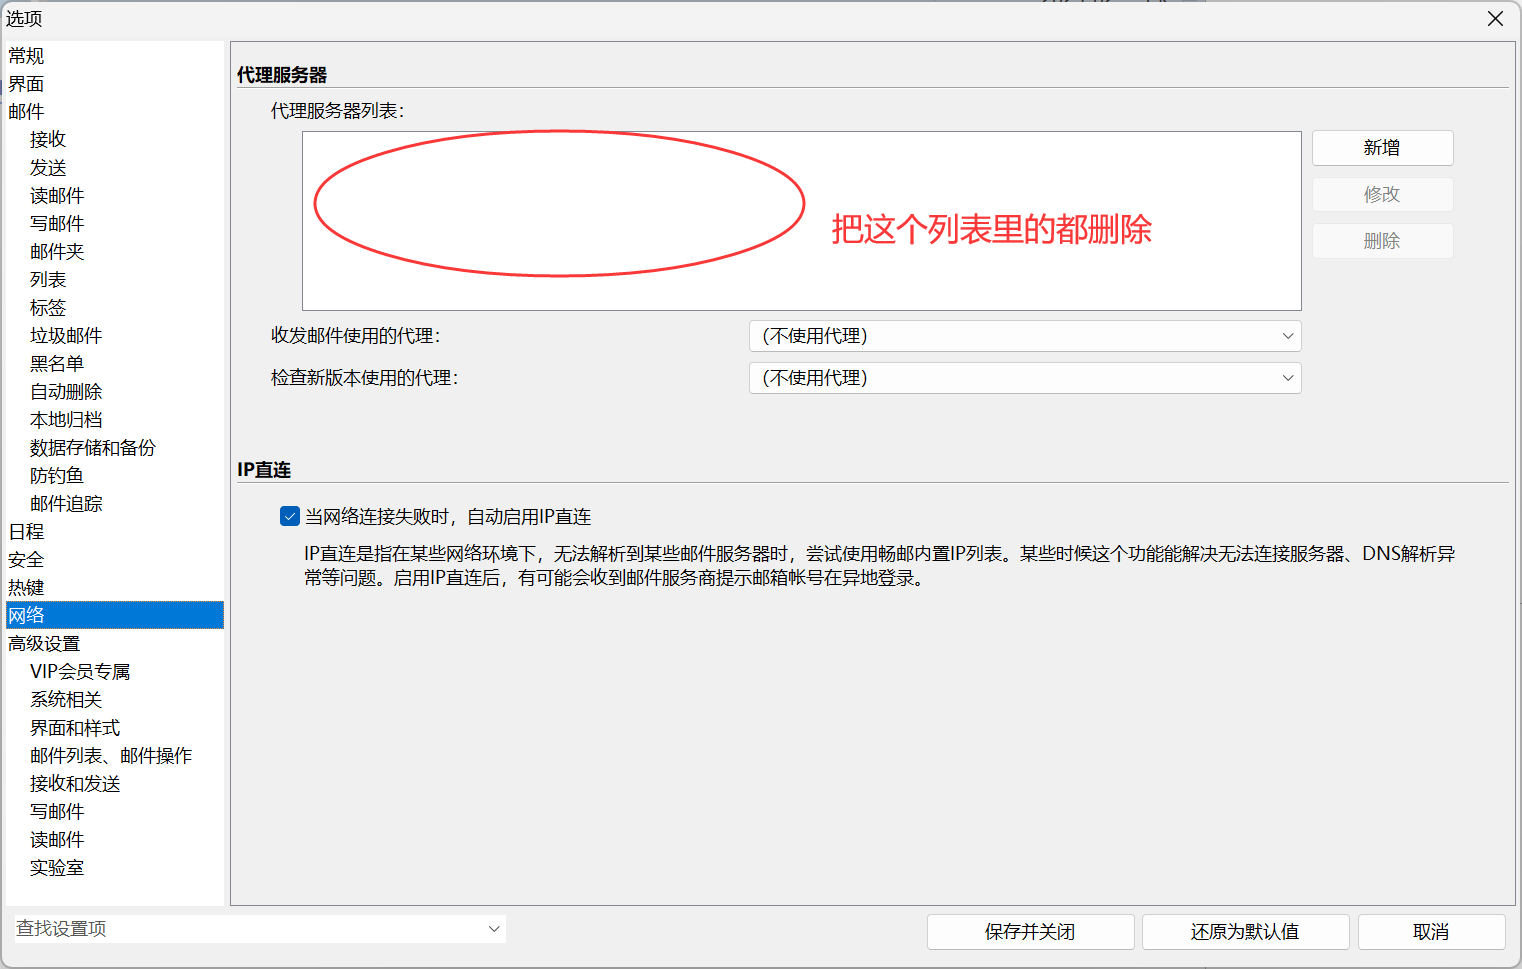Click the 查找设置项 search combo box
1522x969 pixels.
pos(258,929)
